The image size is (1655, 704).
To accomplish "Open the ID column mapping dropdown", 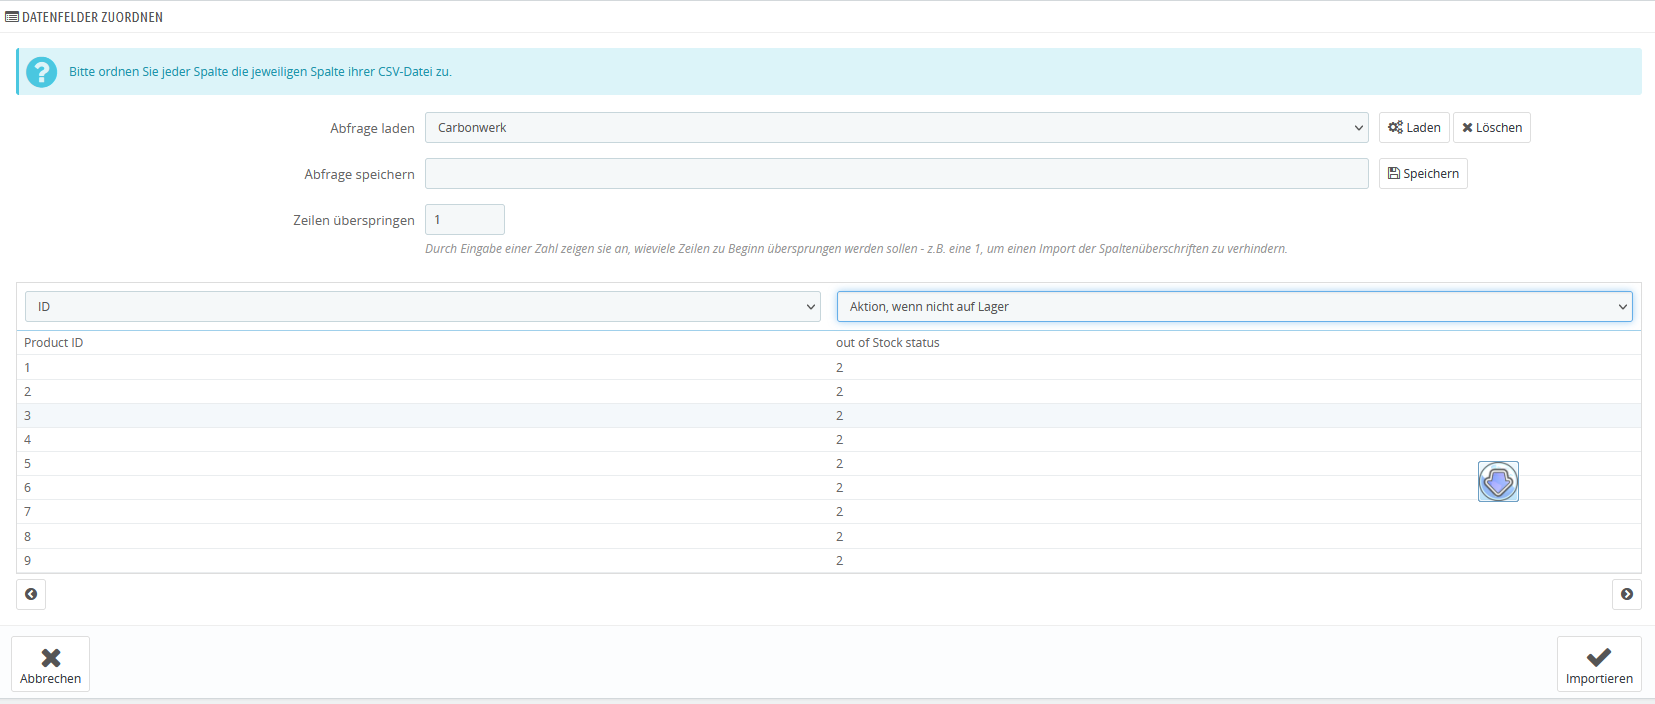I will (x=423, y=307).
